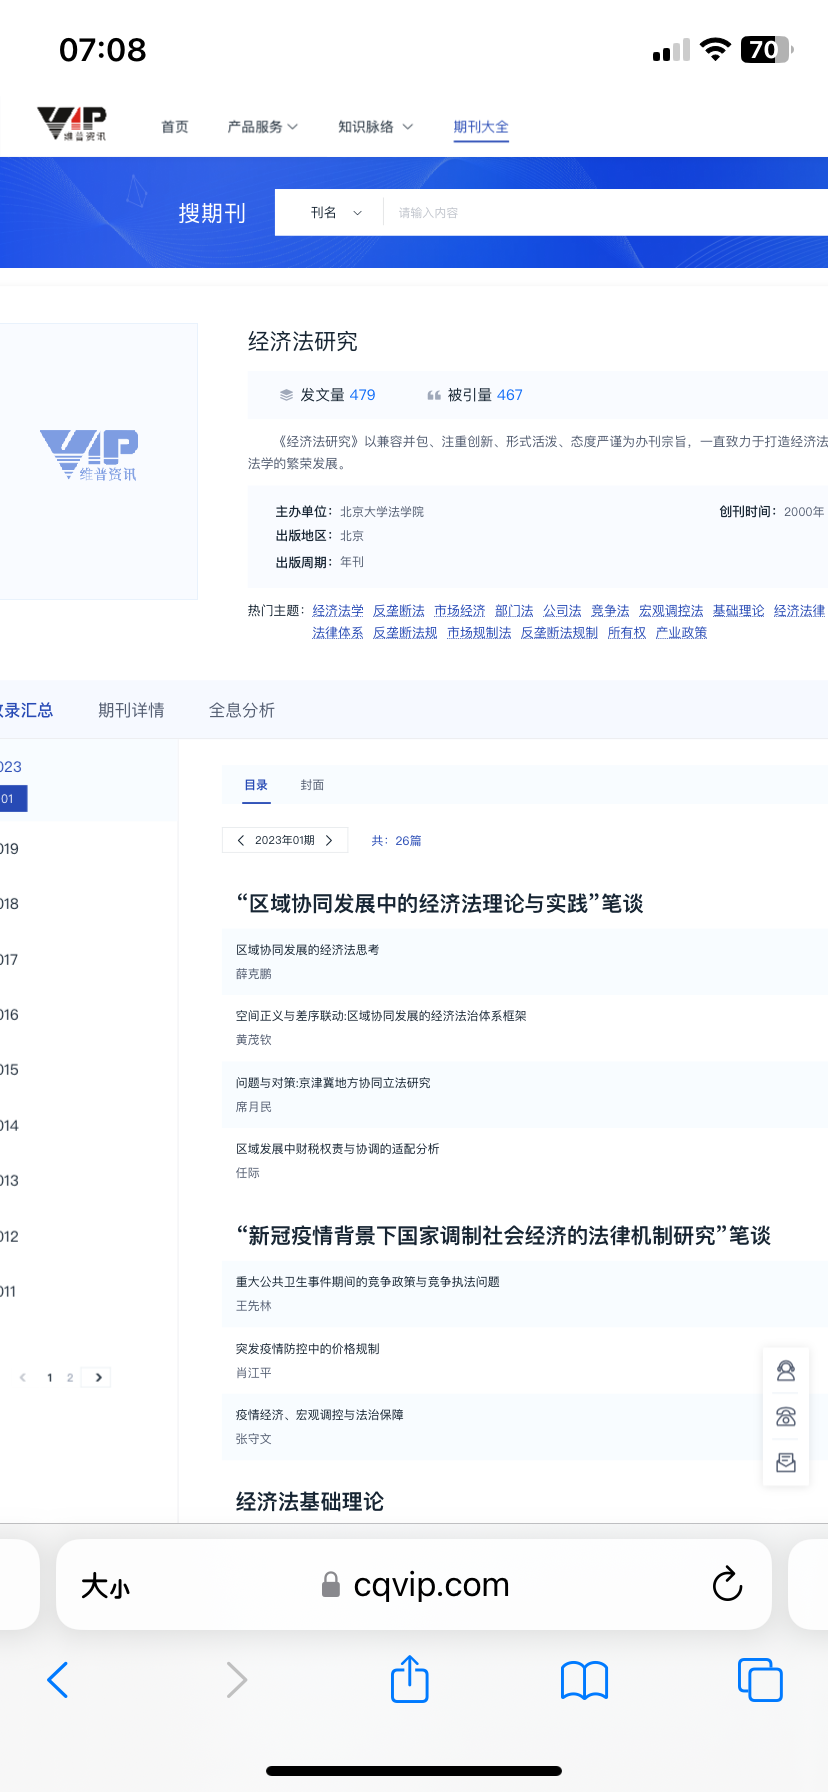Tap the telephone contact icon

[x=786, y=1417]
